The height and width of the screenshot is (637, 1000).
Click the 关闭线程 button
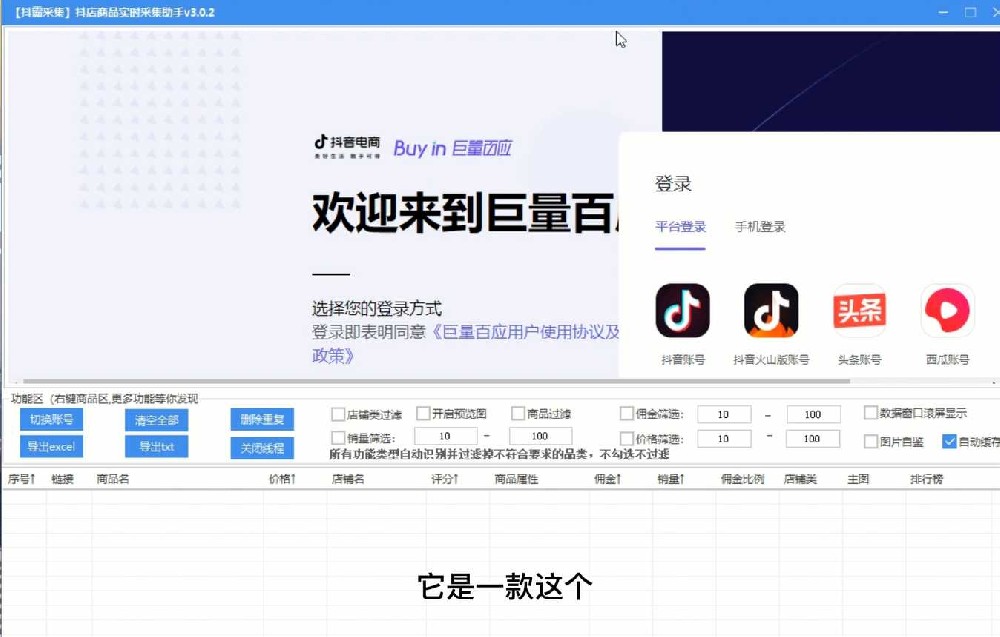(x=262, y=448)
